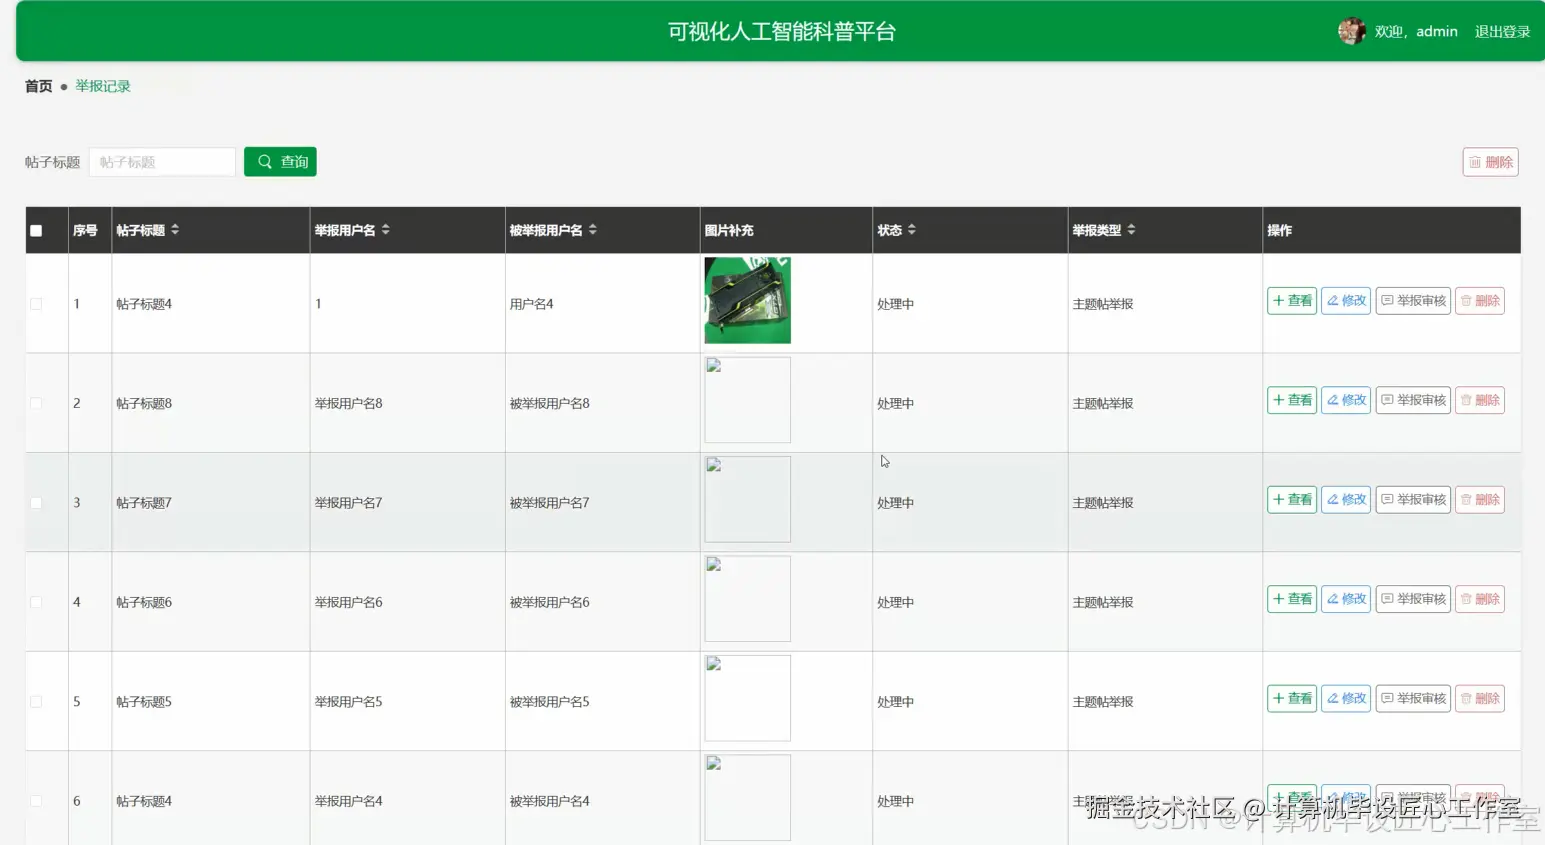The width and height of the screenshot is (1545, 845).
Task: Click the 退出登录 logout link
Action: [1501, 31]
